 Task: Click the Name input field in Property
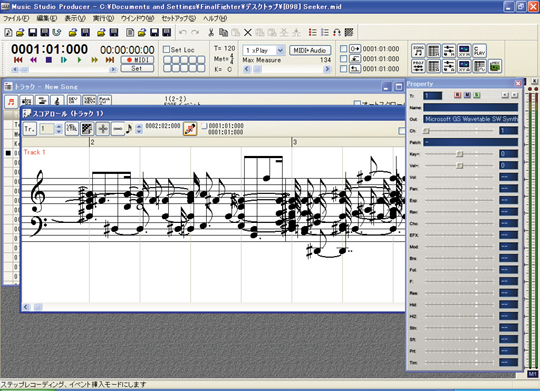point(471,107)
